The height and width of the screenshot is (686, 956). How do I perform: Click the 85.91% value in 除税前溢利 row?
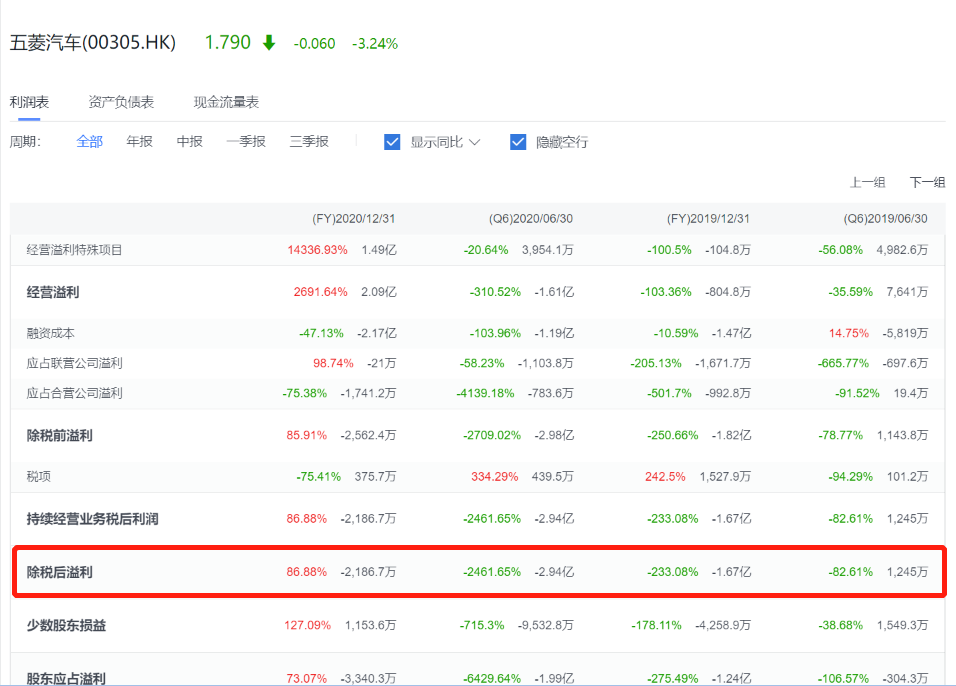pos(307,435)
